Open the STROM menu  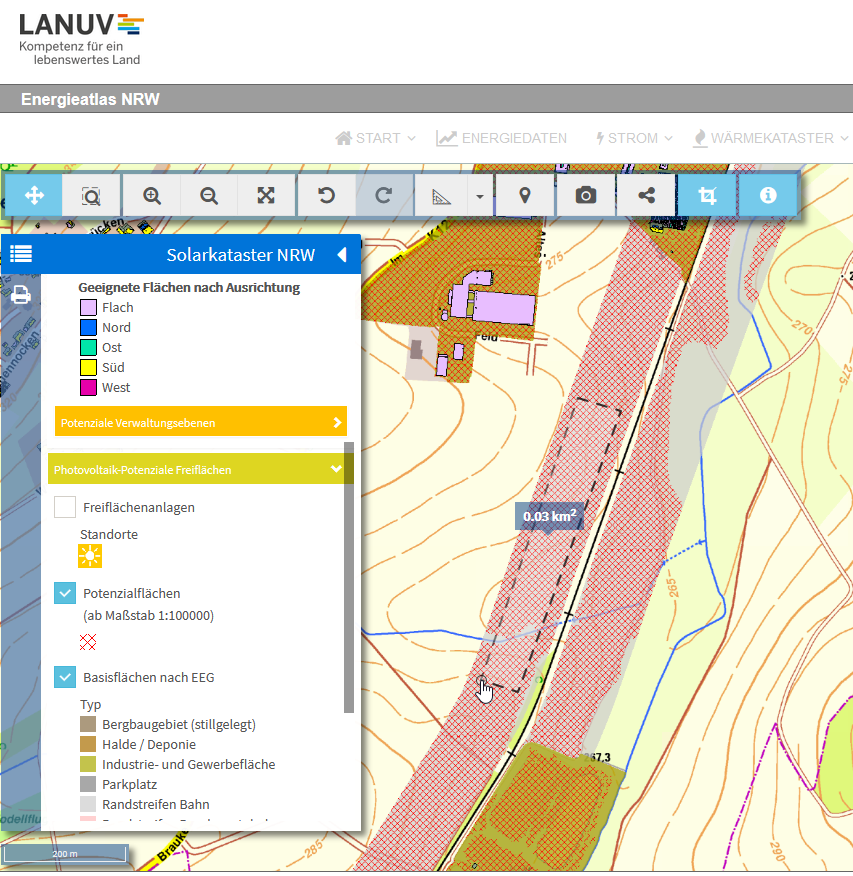coord(633,138)
